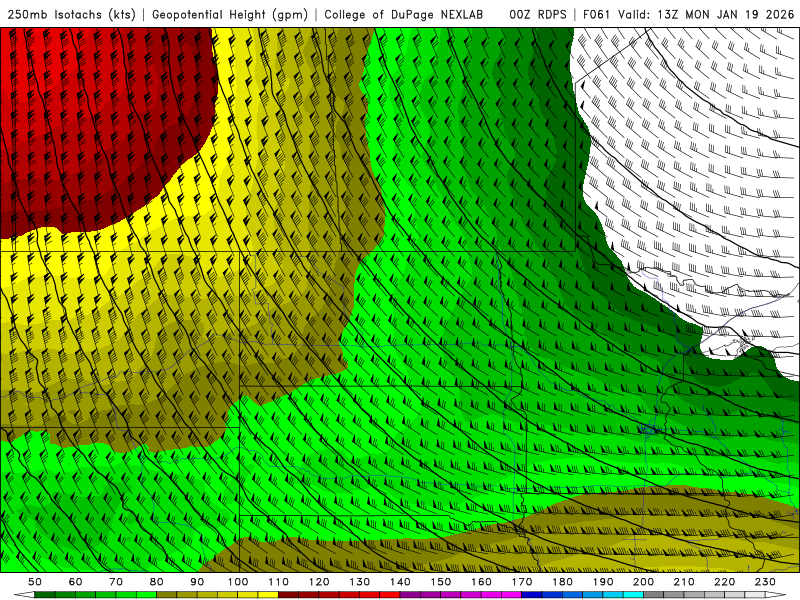Viewport: 800px width, 600px height.
Task: Click the 160 value on the color scale
Action: click(481, 582)
